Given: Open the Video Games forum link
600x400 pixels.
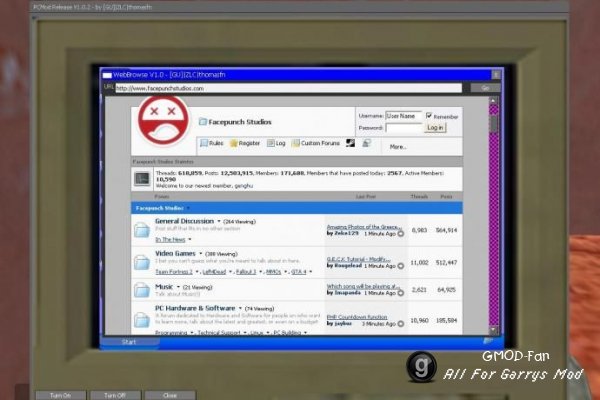Looking at the screenshot, I should click(x=175, y=253).
